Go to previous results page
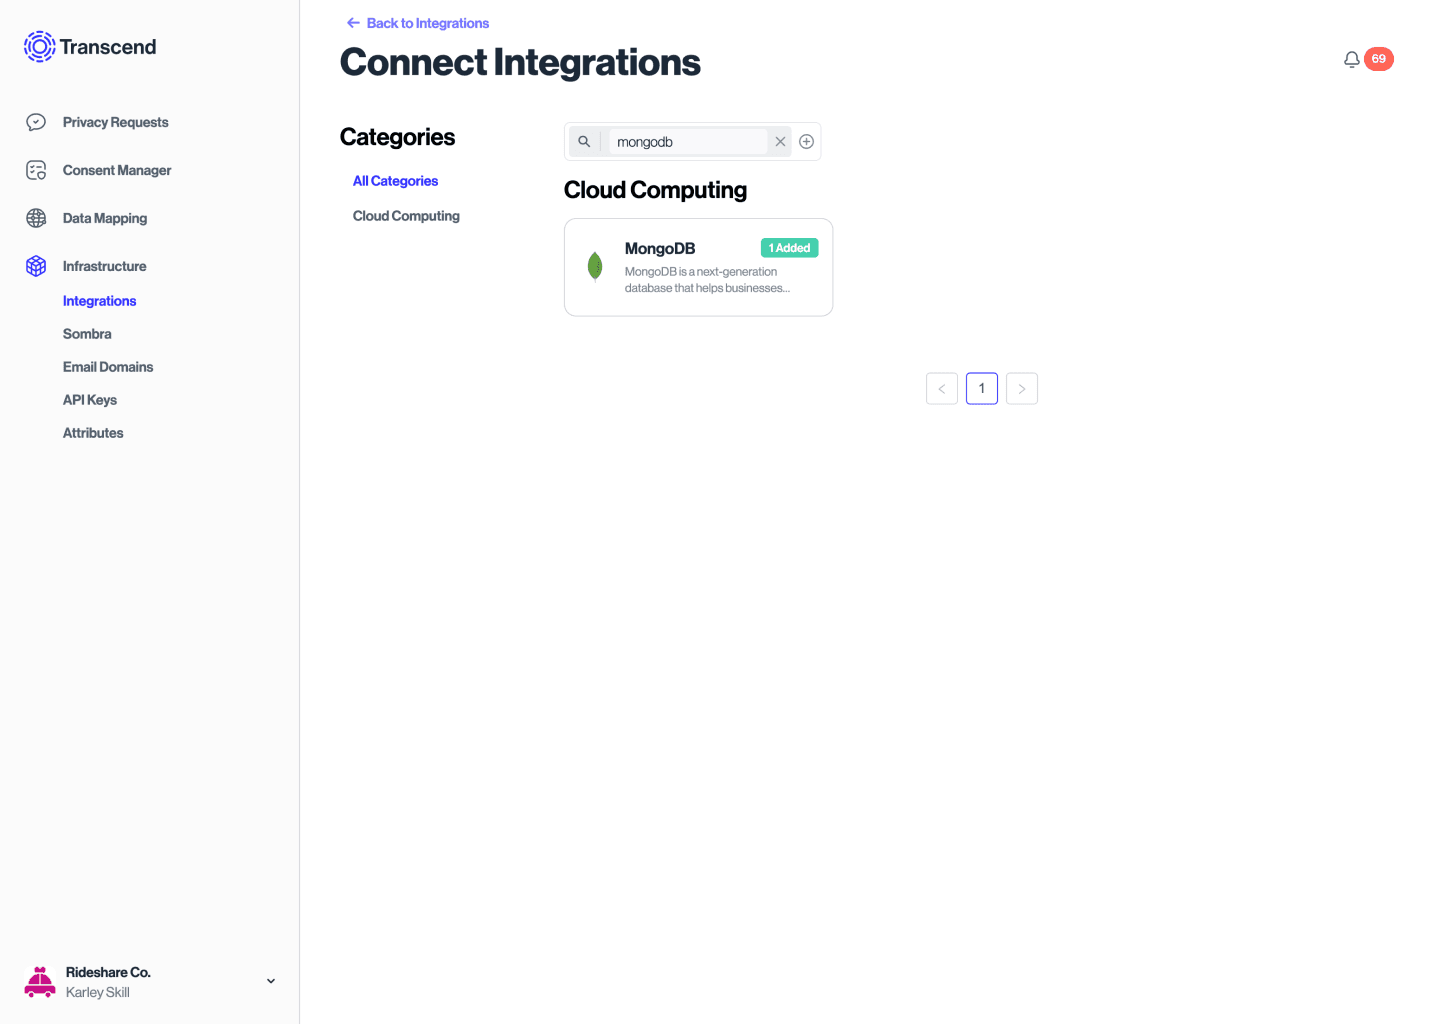The height and width of the screenshot is (1024, 1440). 942,389
